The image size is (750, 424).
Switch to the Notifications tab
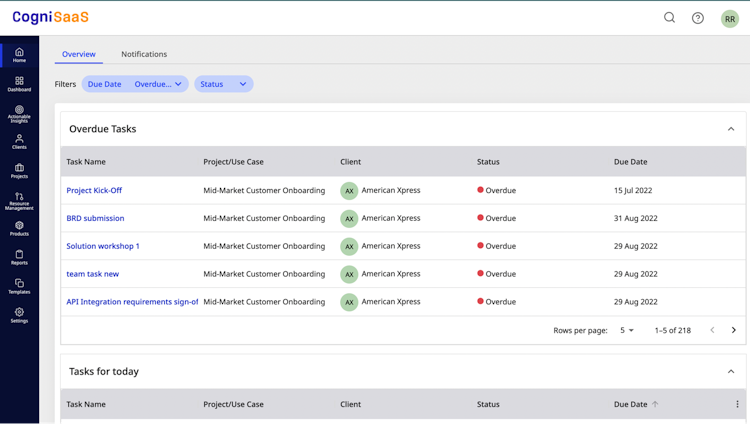click(144, 54)
